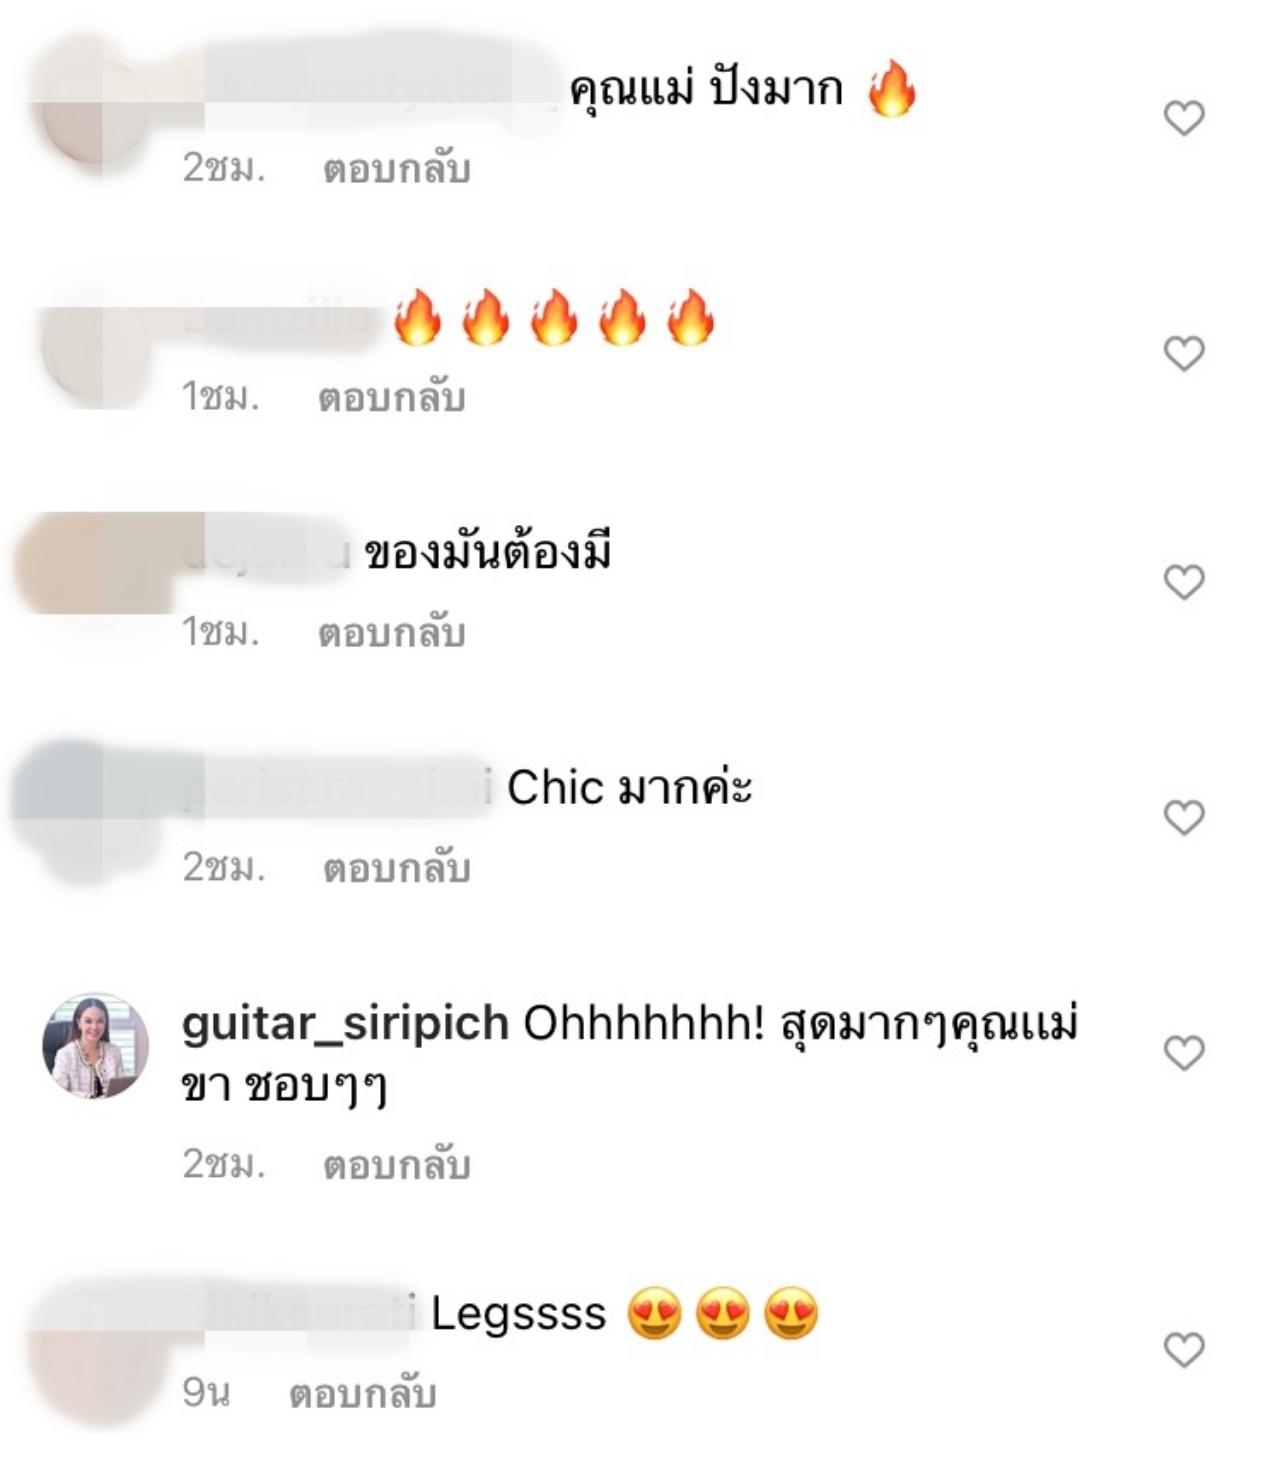Like the "Chic มากค่ะ" comment
The width and height of the screenshot is (1280, 1481).
coord(1184,818)
